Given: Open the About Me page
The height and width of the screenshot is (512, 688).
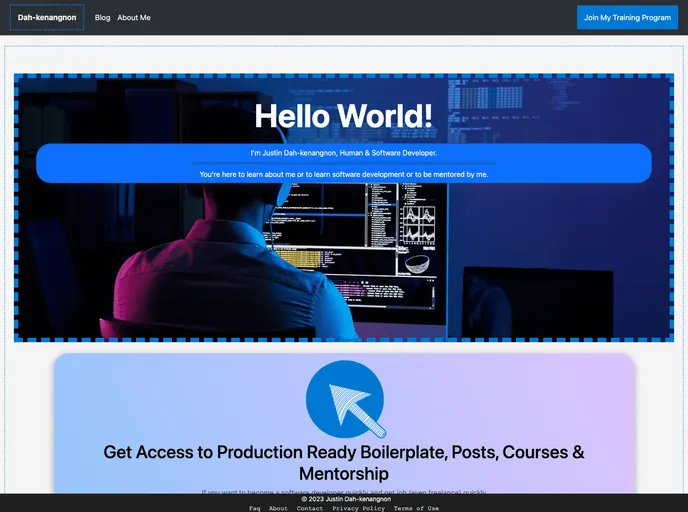Looking at the screenshot, I should click(x=134, y=18).
